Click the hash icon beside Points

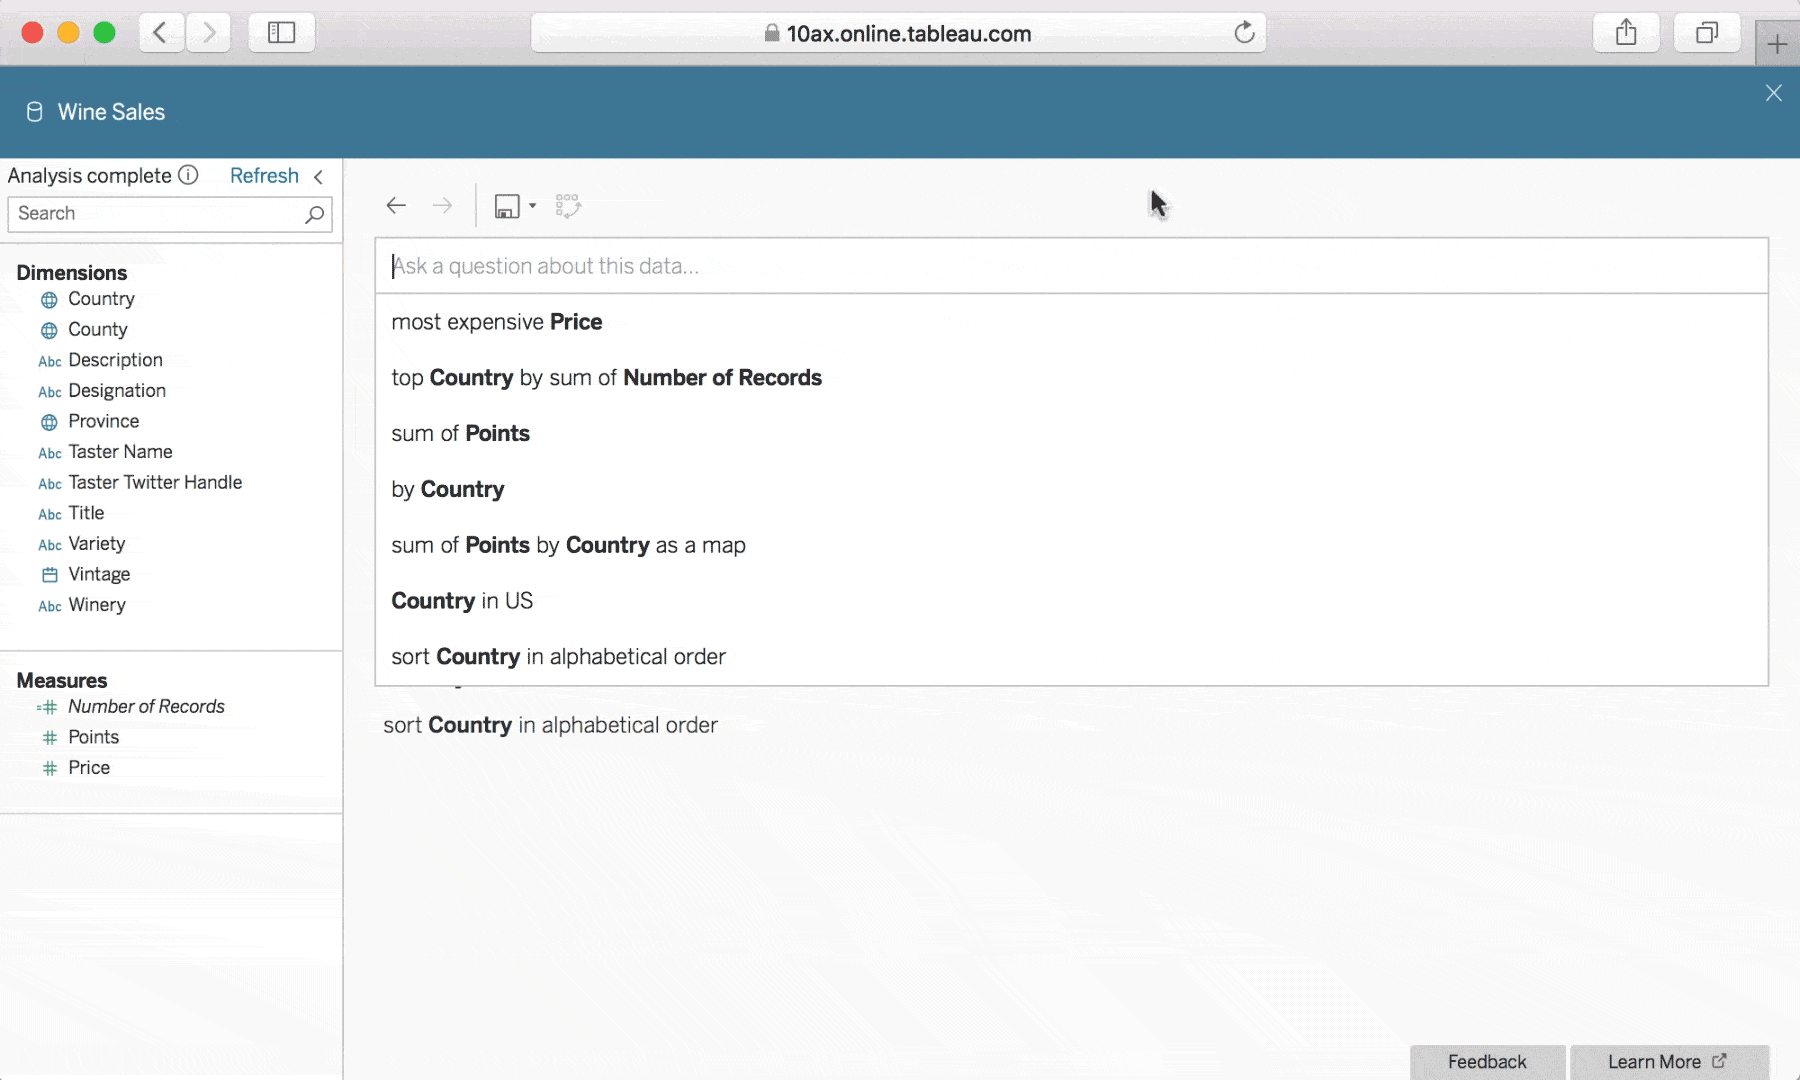pos(49,738)
